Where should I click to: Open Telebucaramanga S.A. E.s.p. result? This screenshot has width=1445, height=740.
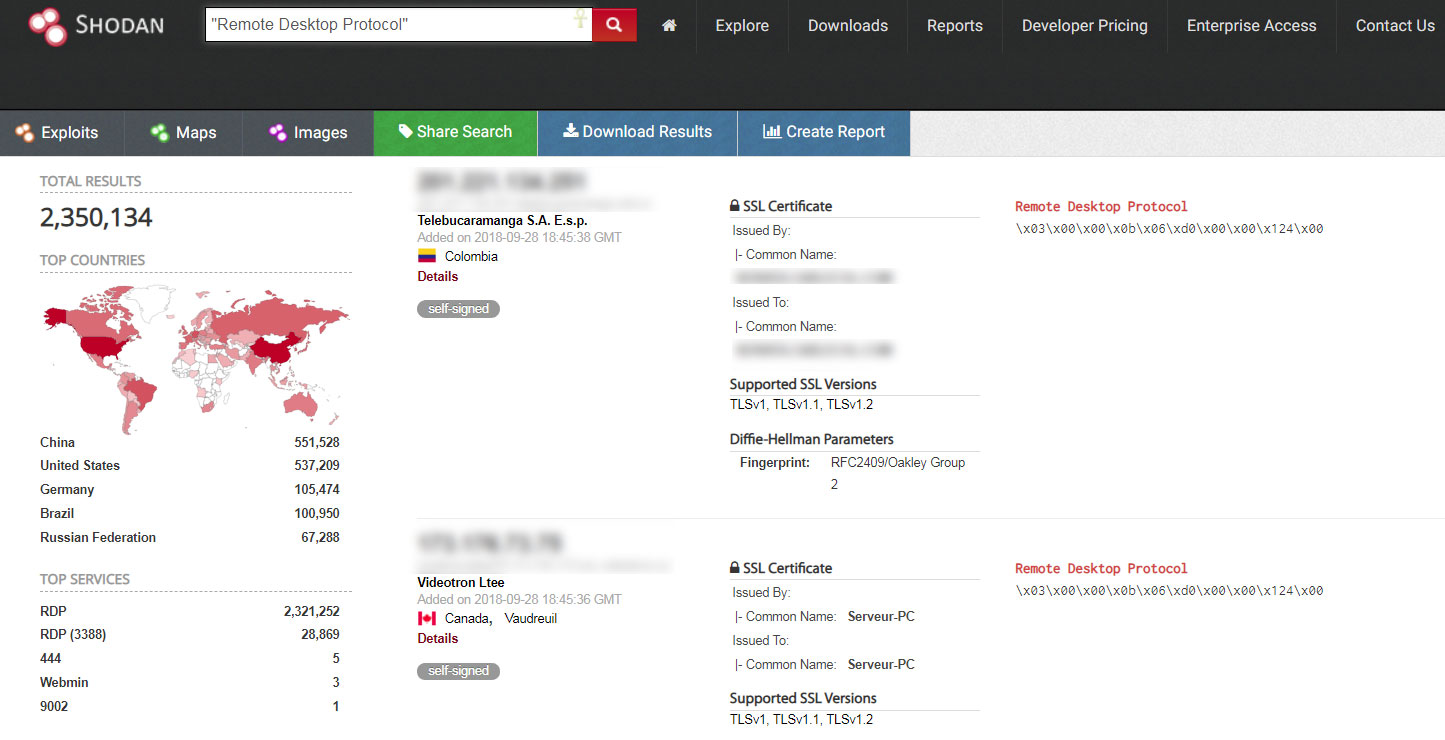click(502, 220)
